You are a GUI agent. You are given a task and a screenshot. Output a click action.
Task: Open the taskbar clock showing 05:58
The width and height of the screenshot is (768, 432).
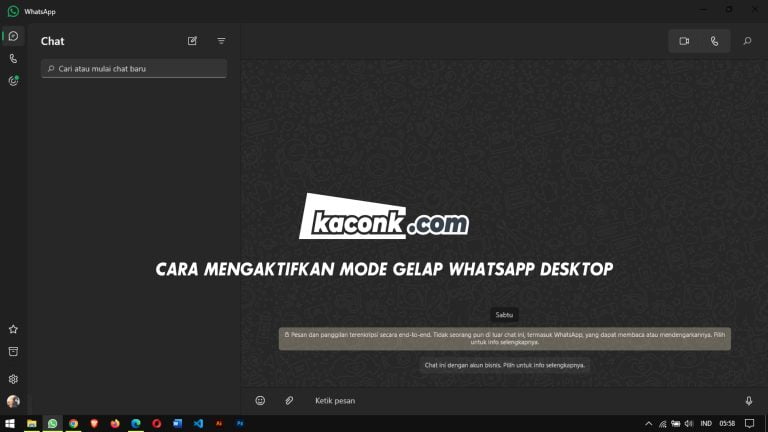pos(727,424)
